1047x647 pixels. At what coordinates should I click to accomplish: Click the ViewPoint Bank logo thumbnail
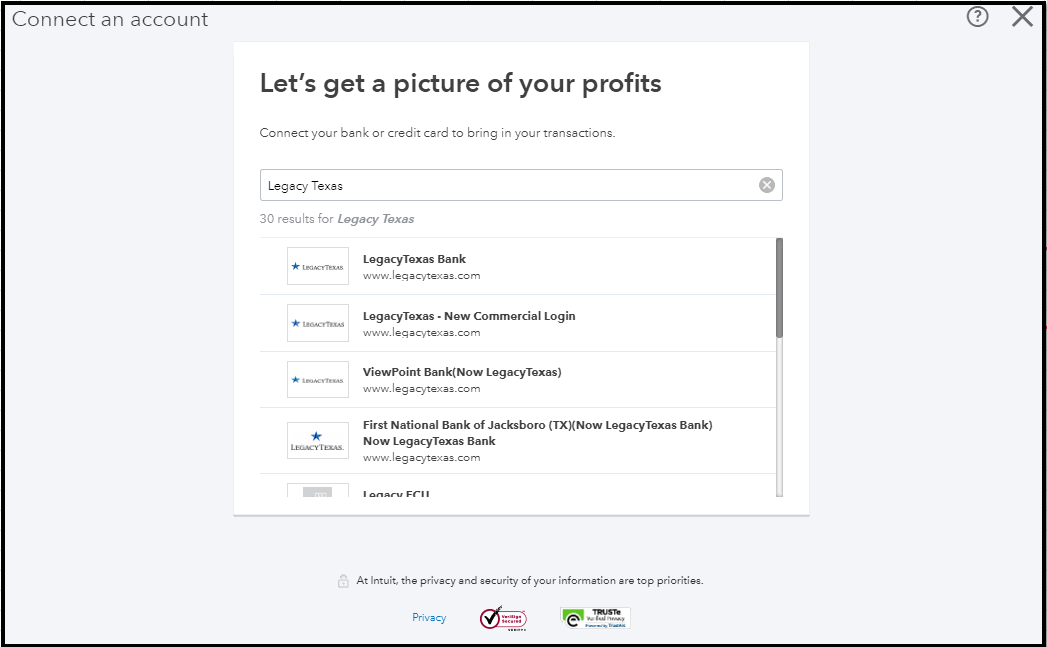317,380
